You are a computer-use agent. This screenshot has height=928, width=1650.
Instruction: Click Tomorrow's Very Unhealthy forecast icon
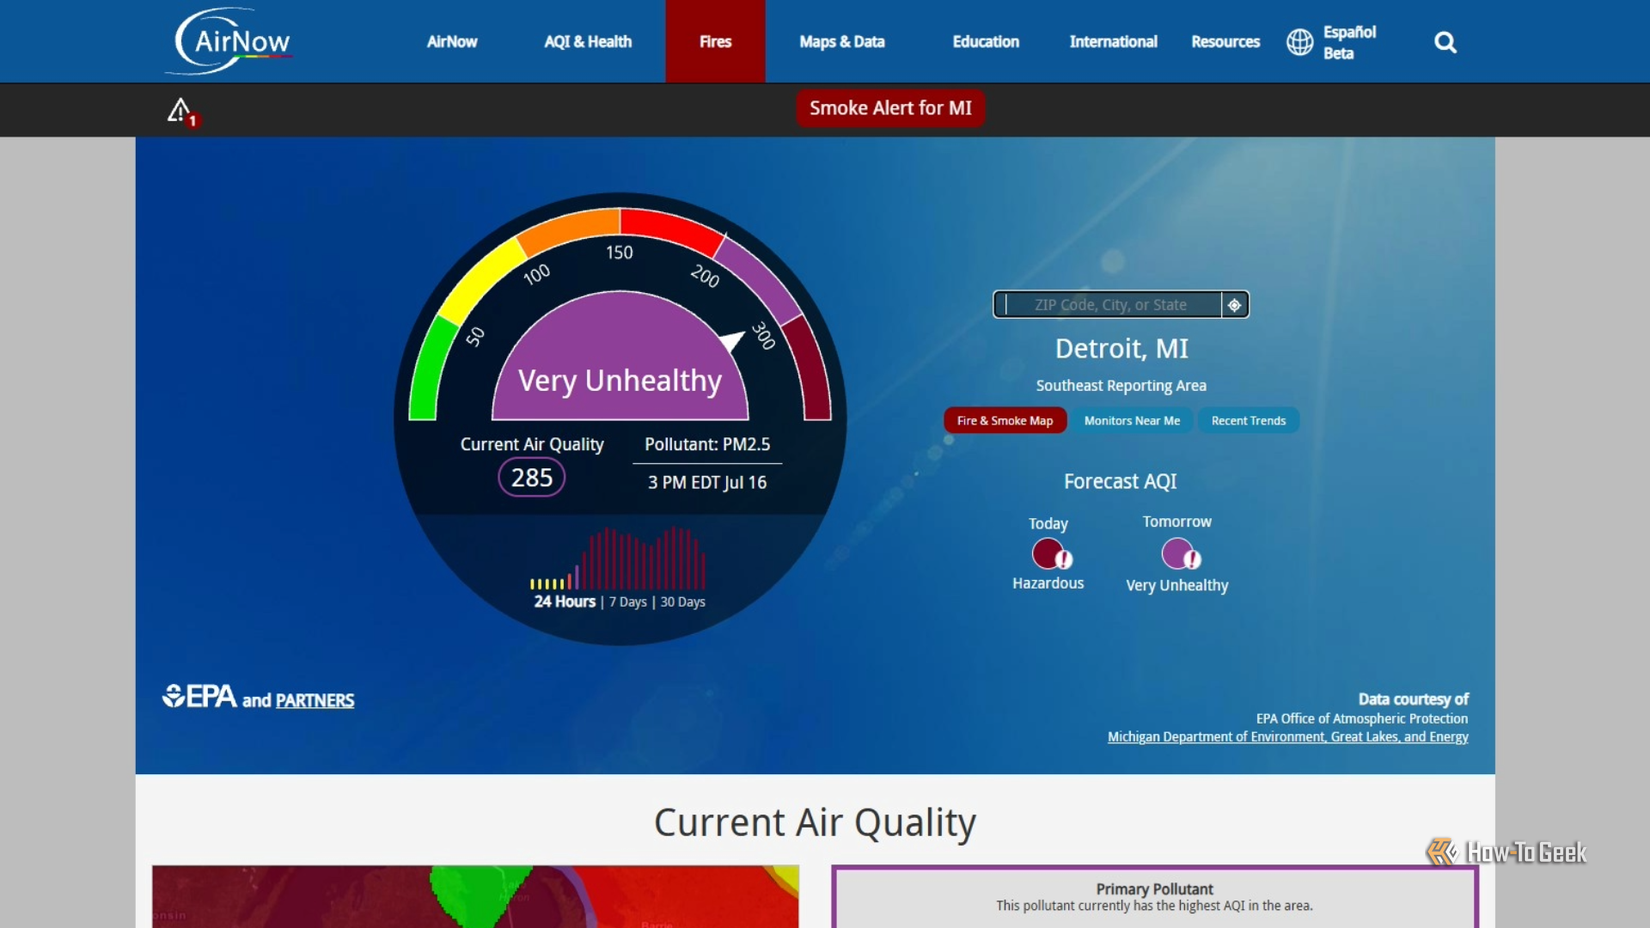click(1180, 553)
